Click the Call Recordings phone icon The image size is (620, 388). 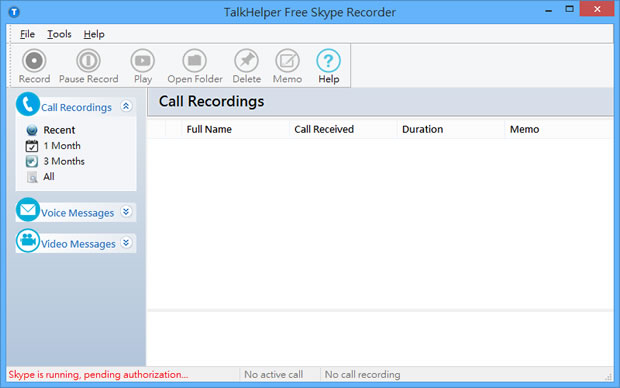click(x=28, y=104)
